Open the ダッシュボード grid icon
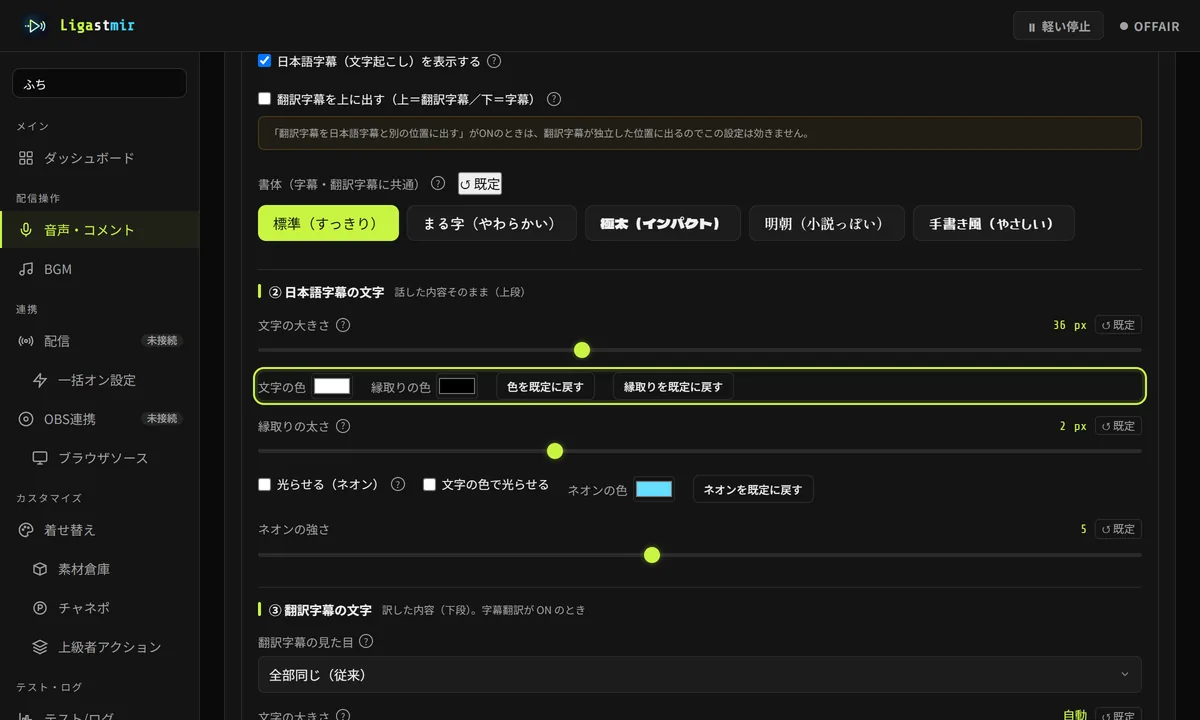 coord(26,158)
